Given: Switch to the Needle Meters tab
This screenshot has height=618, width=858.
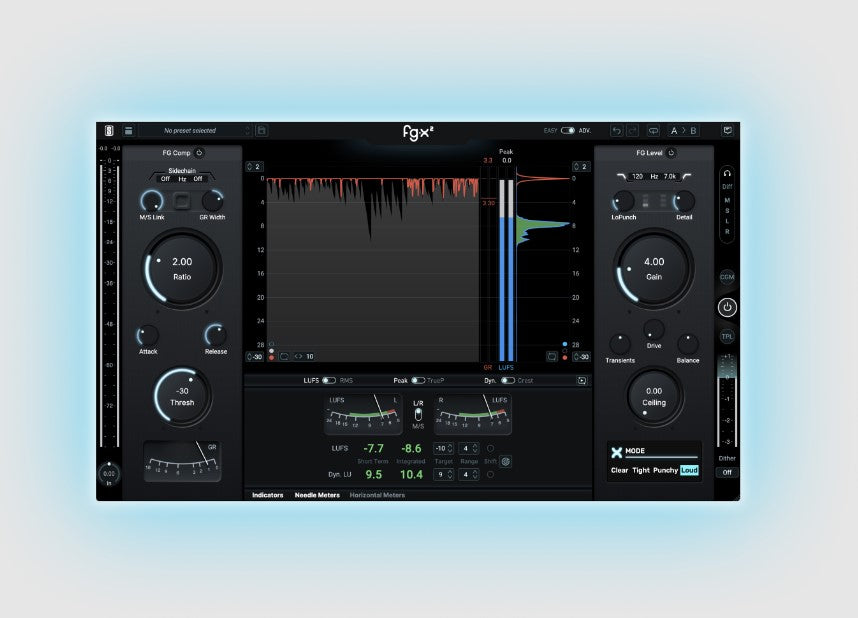Looking at the screenshot, I should (316, 495).
